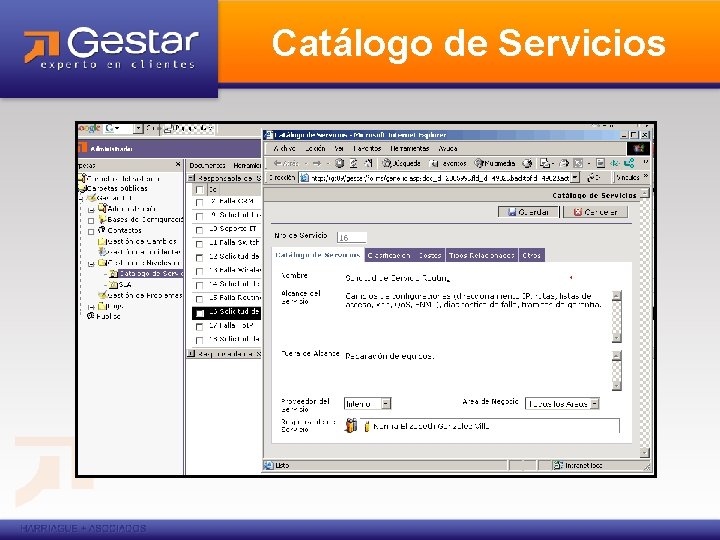The width and height of the screenshot is (720, 540).
Task: Expand the Contactos tree node
Action: point(91,232)
